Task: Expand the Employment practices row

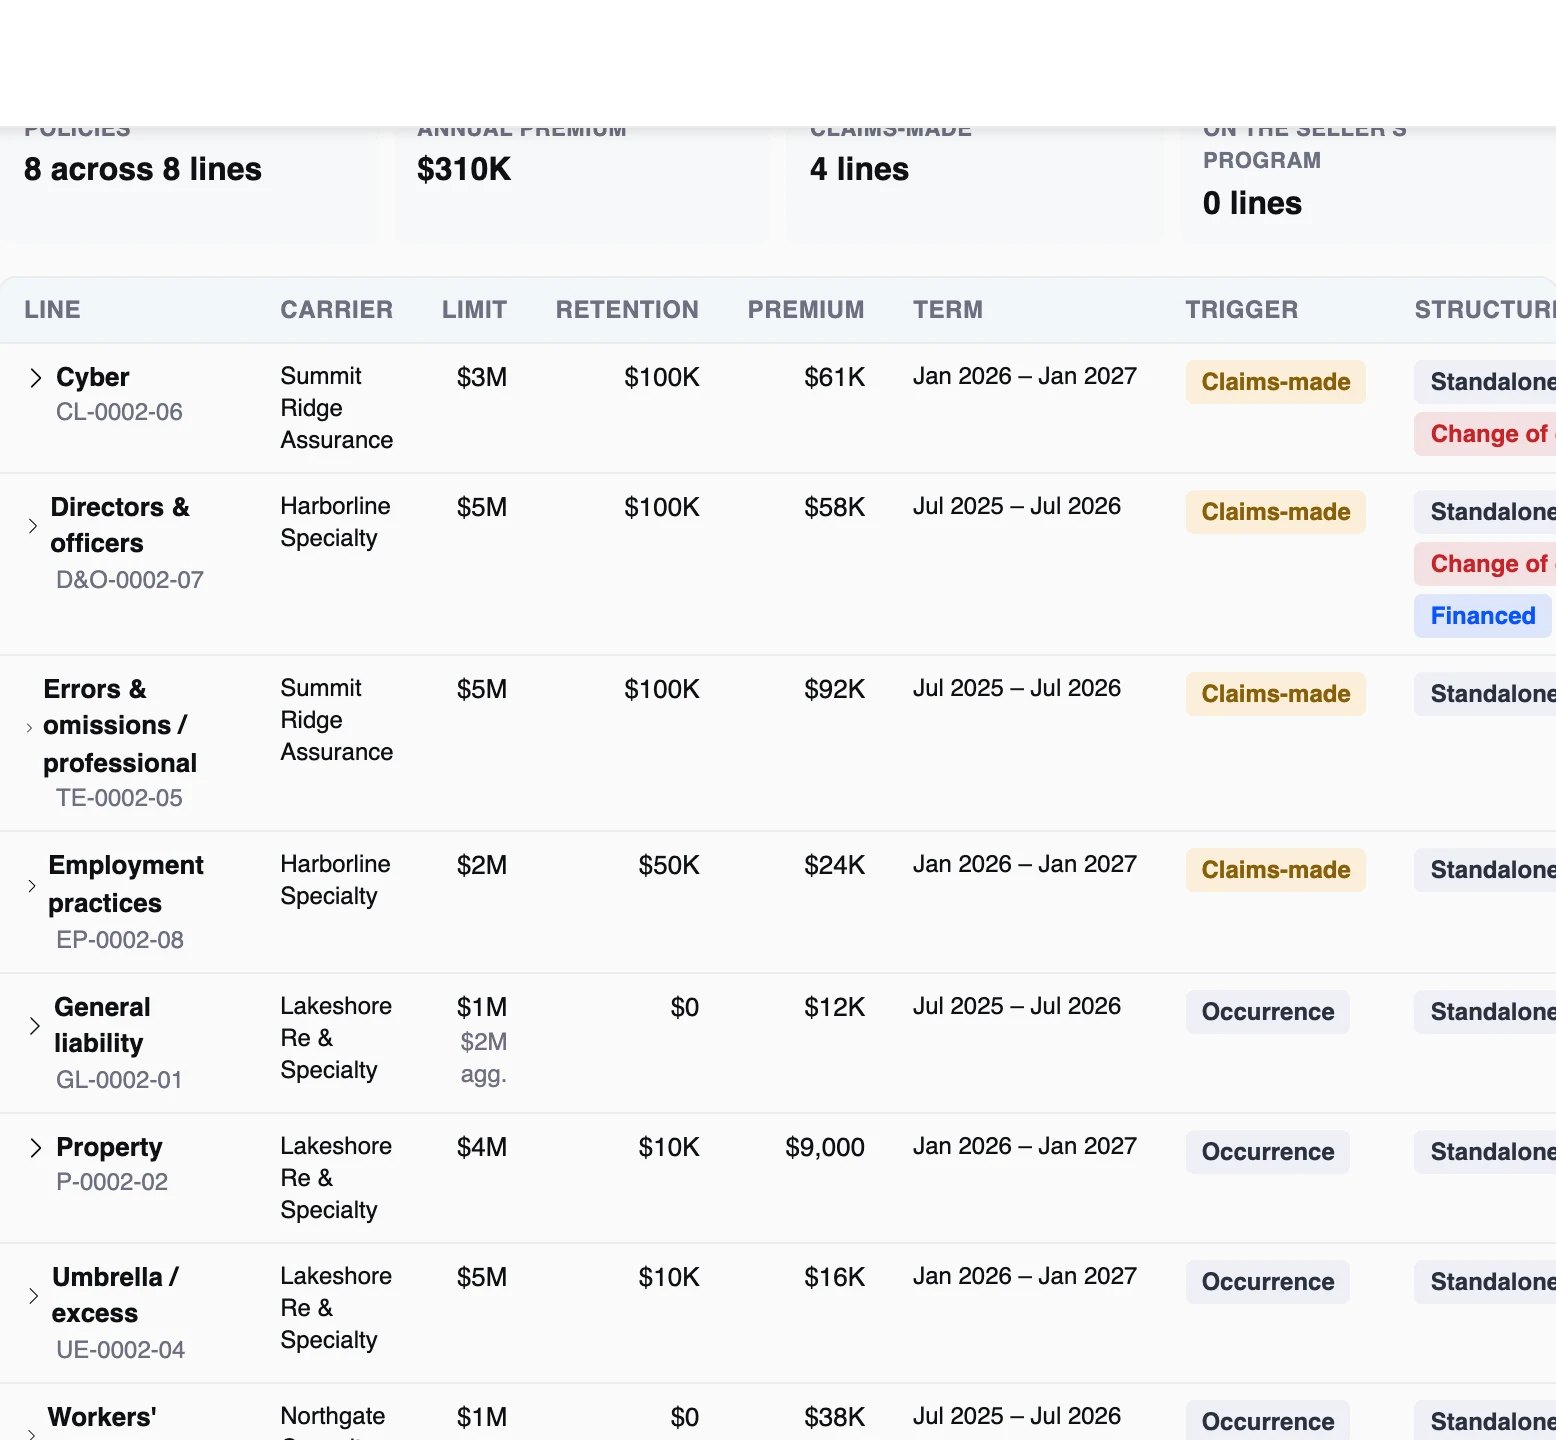Action: pos(32,886)
